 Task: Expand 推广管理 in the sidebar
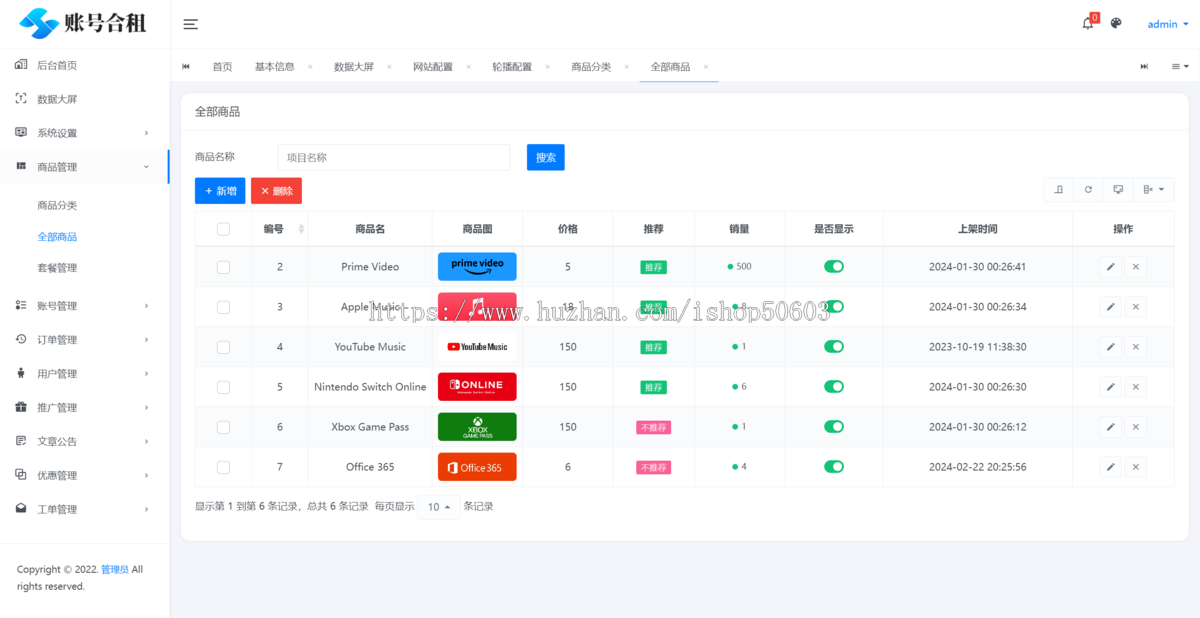coord(84,408)
